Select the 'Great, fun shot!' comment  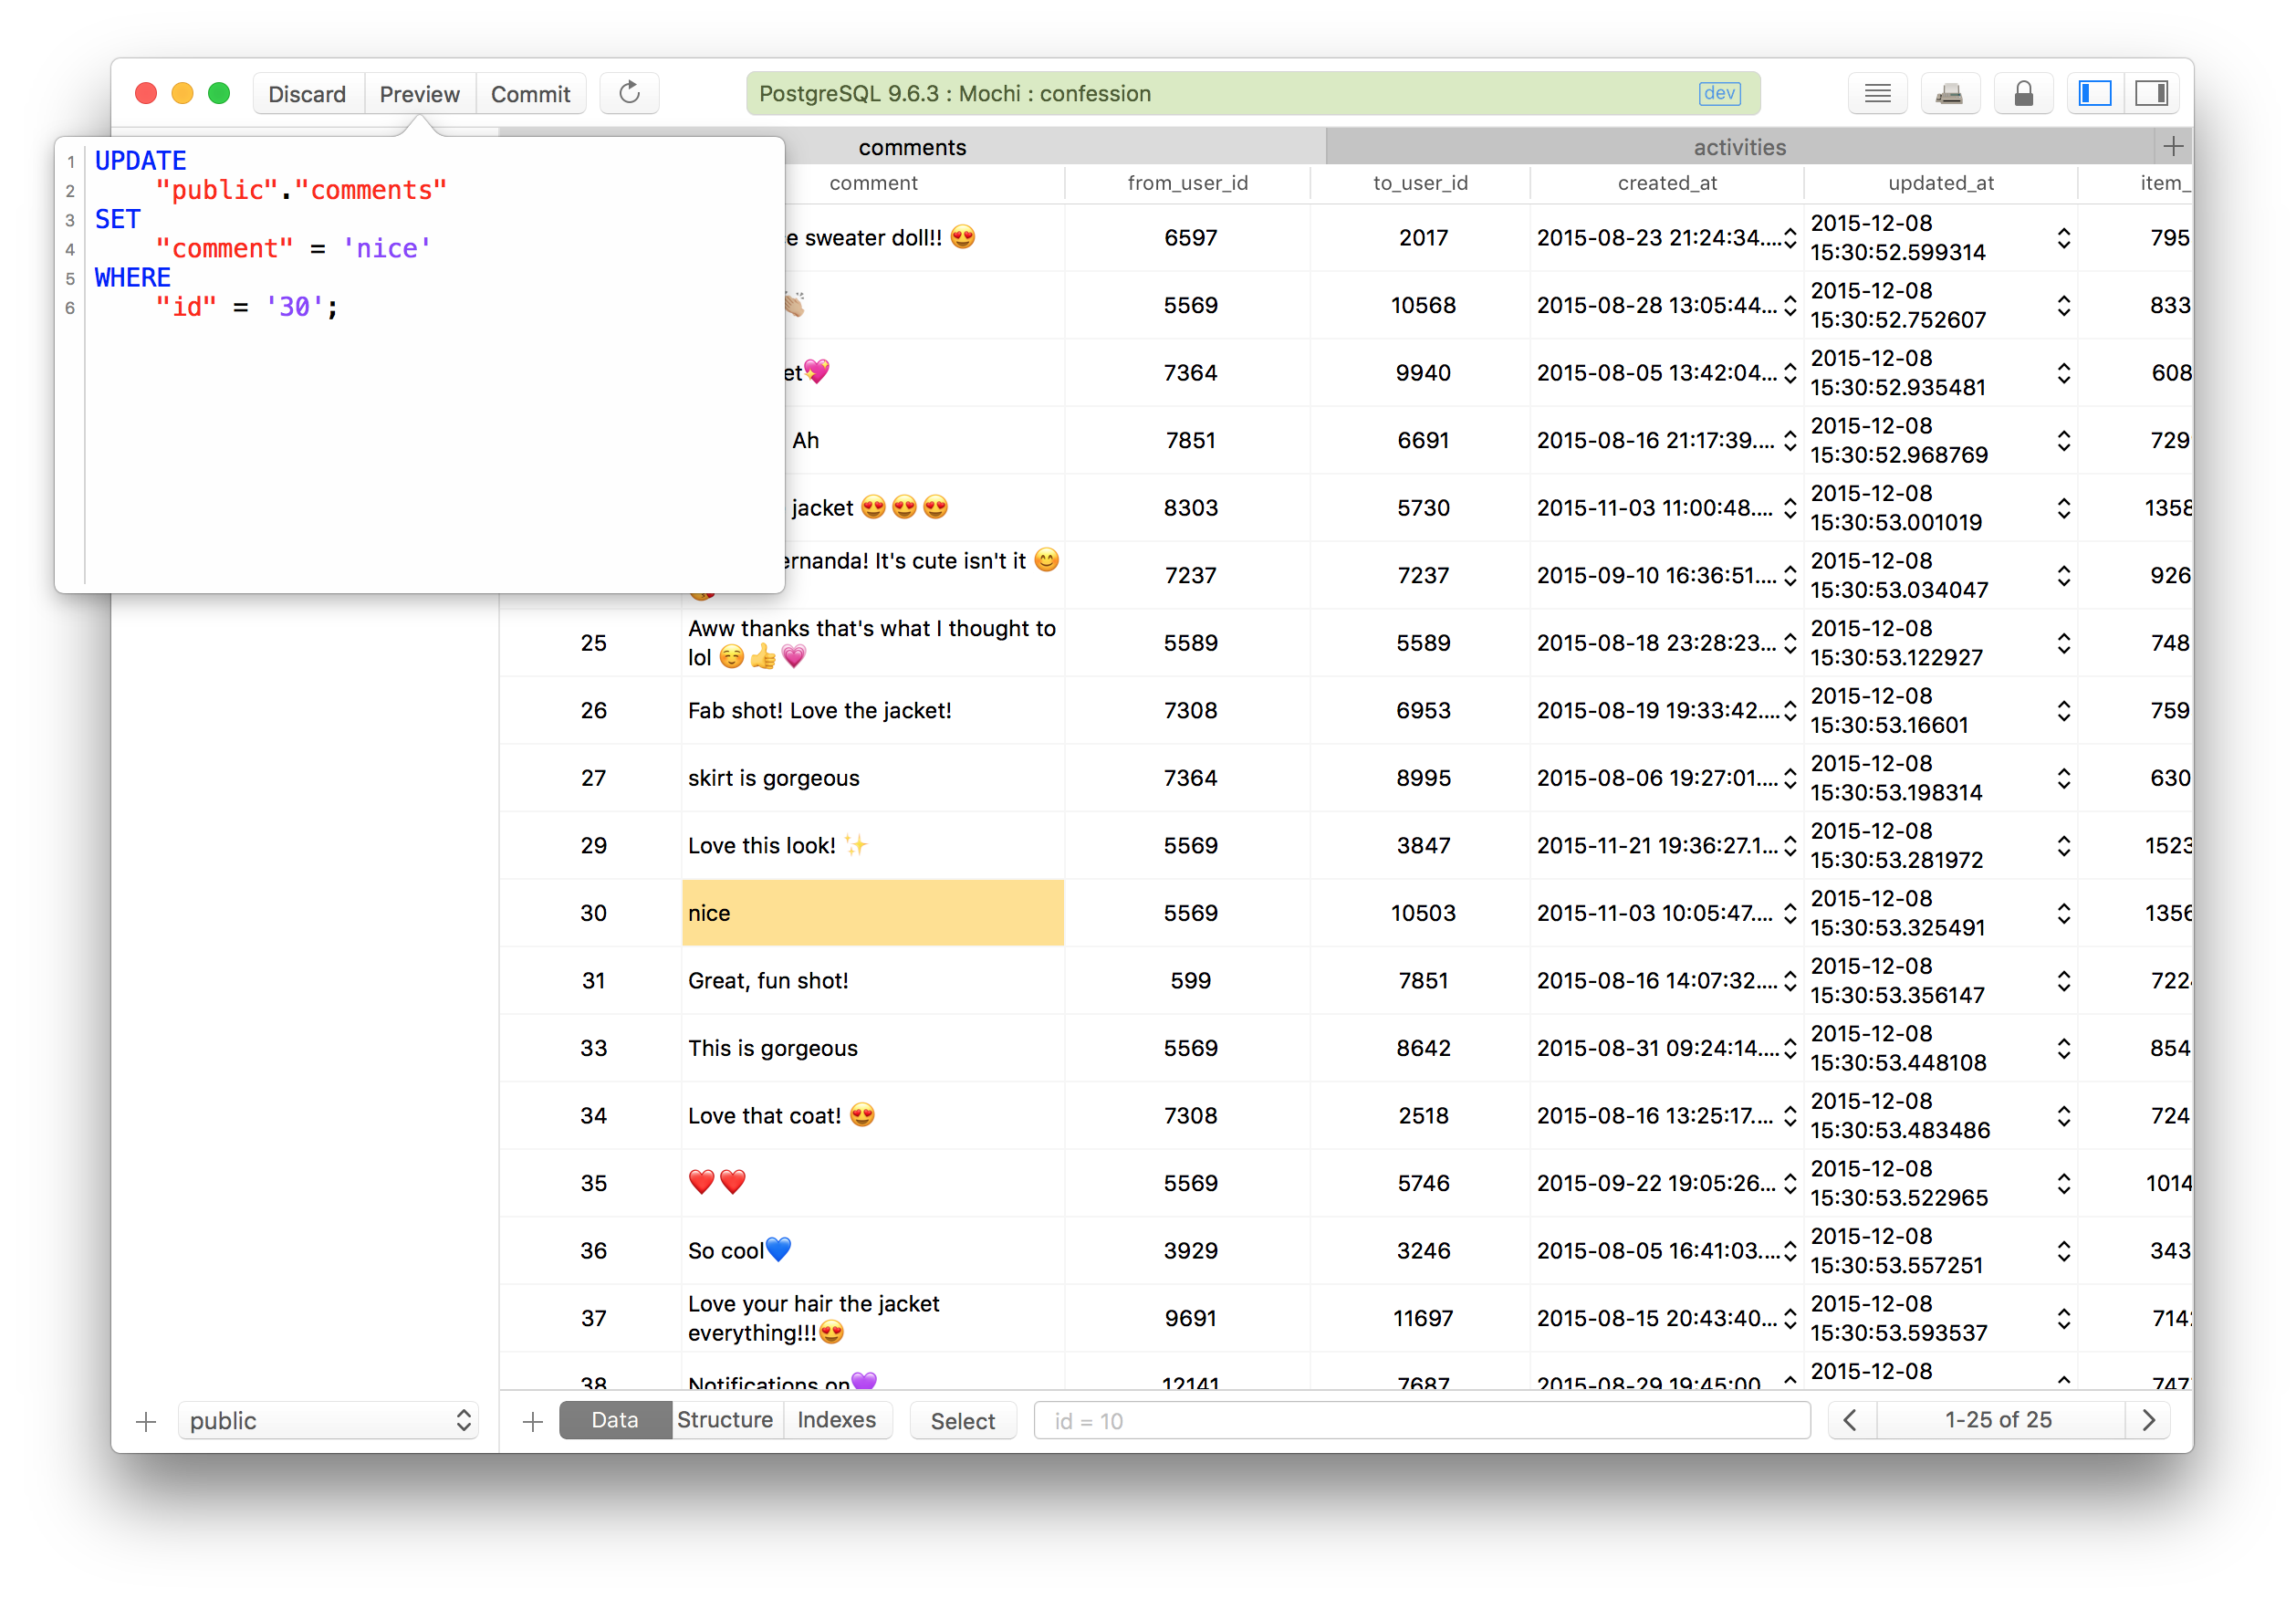point(873,981)
